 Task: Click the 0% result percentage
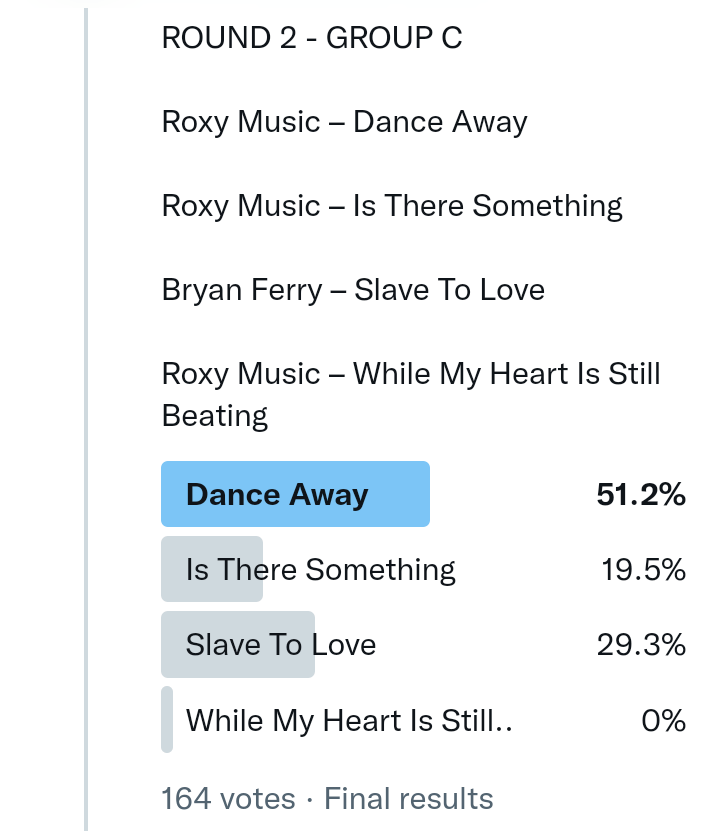[663, 720]
